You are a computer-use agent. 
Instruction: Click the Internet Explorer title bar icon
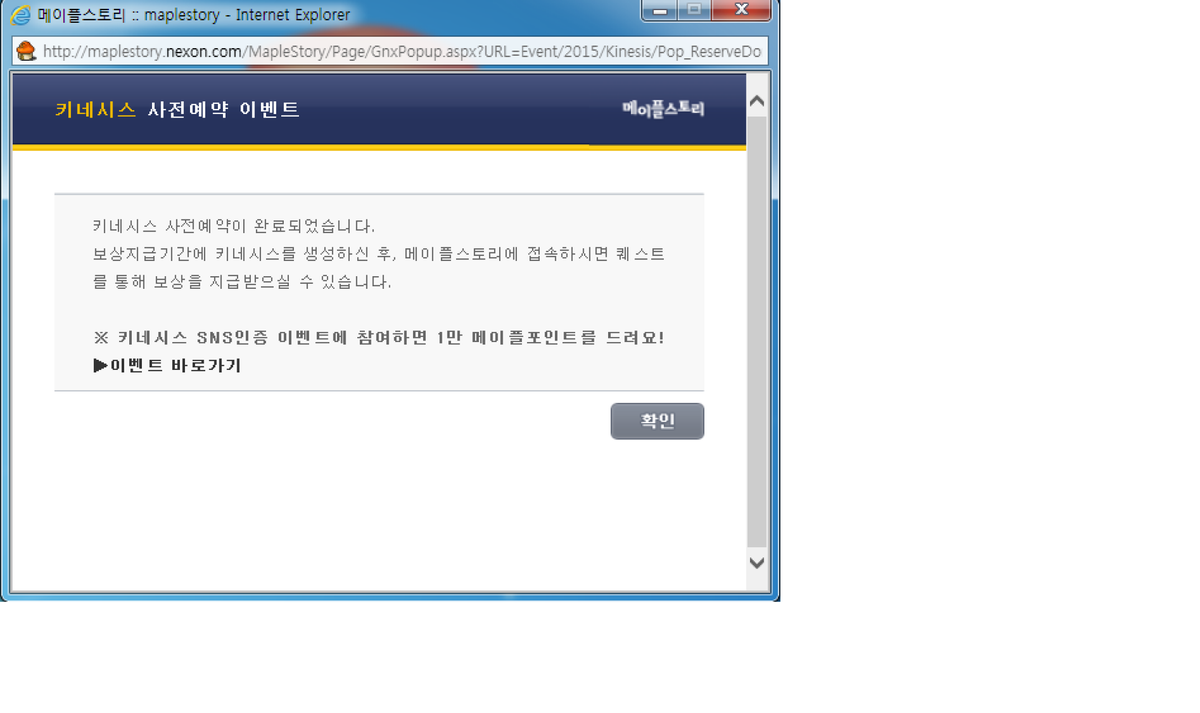coord(20,15)
